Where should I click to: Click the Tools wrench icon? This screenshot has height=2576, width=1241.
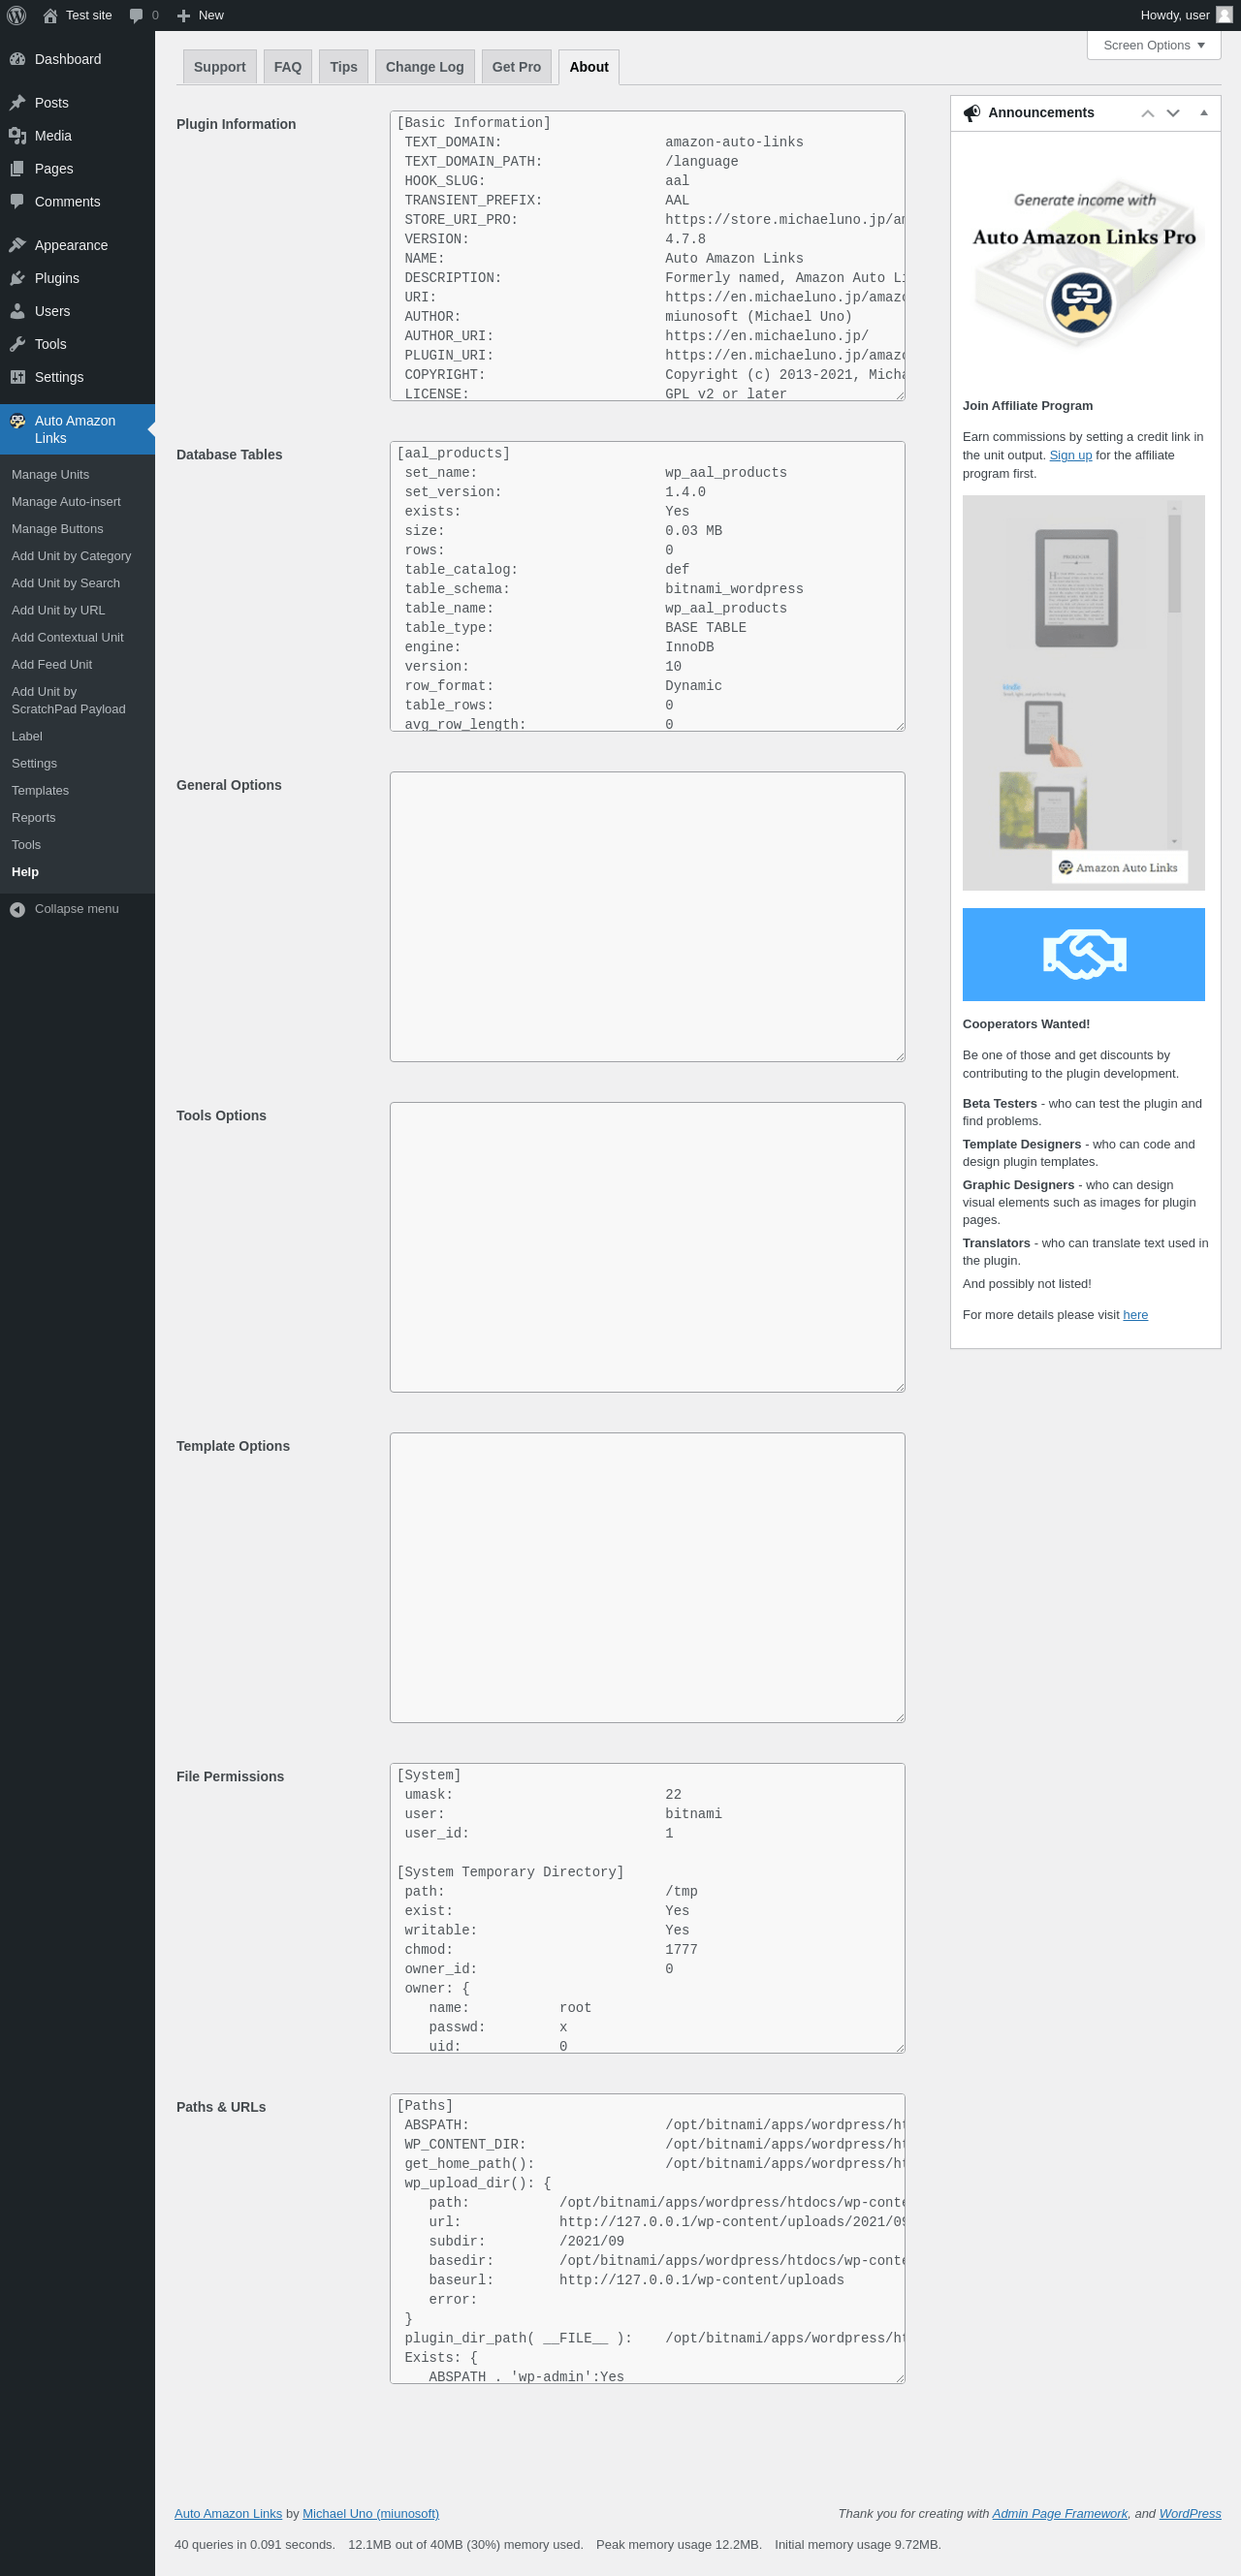17,344
